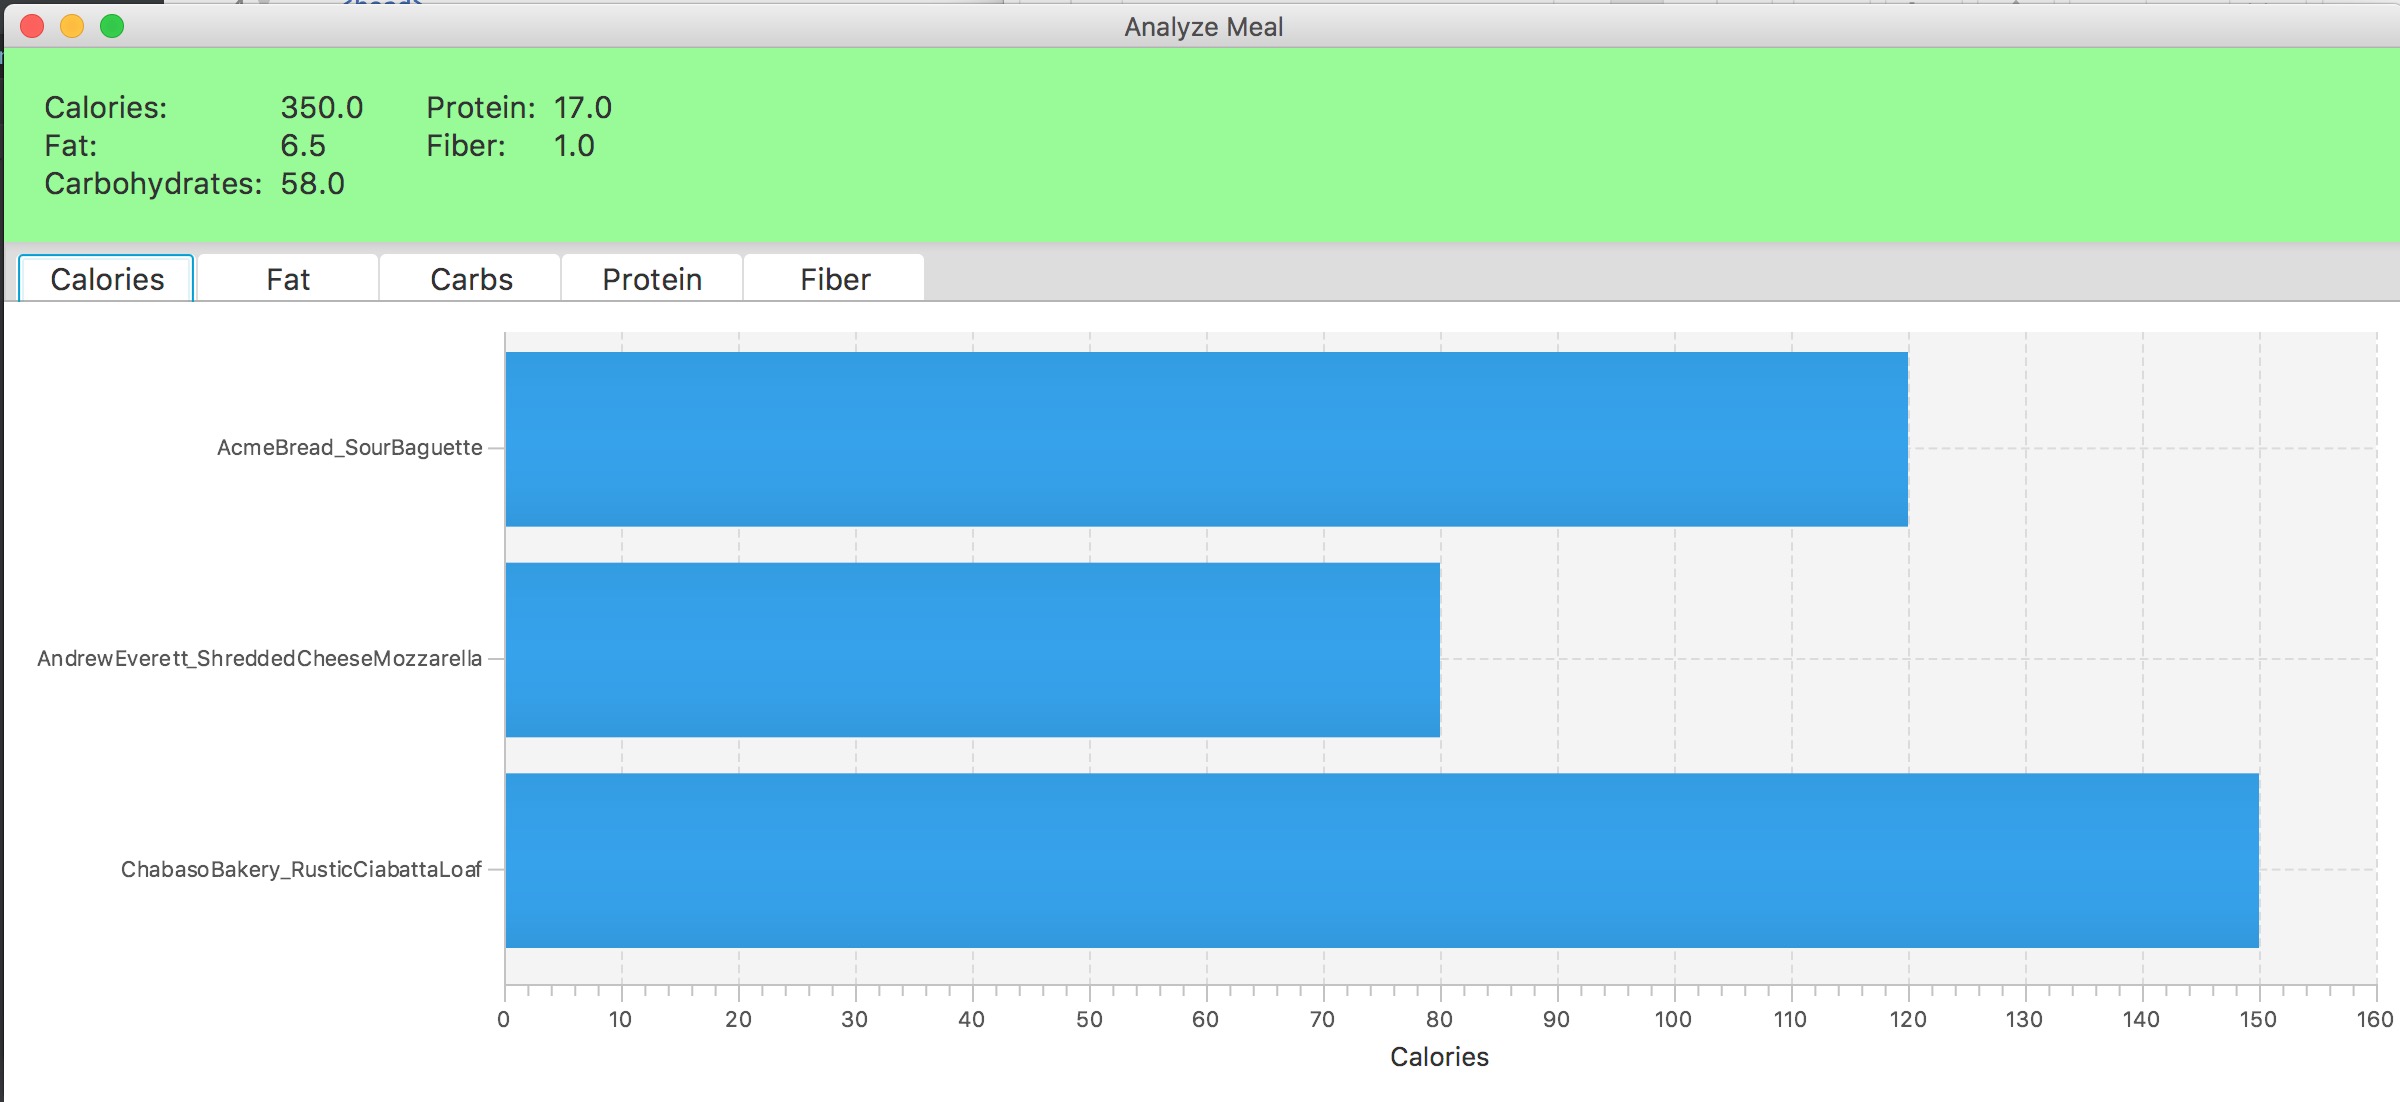2400x1102 pixels.
Task: Maximize window using green button
Action: [112, 26]
